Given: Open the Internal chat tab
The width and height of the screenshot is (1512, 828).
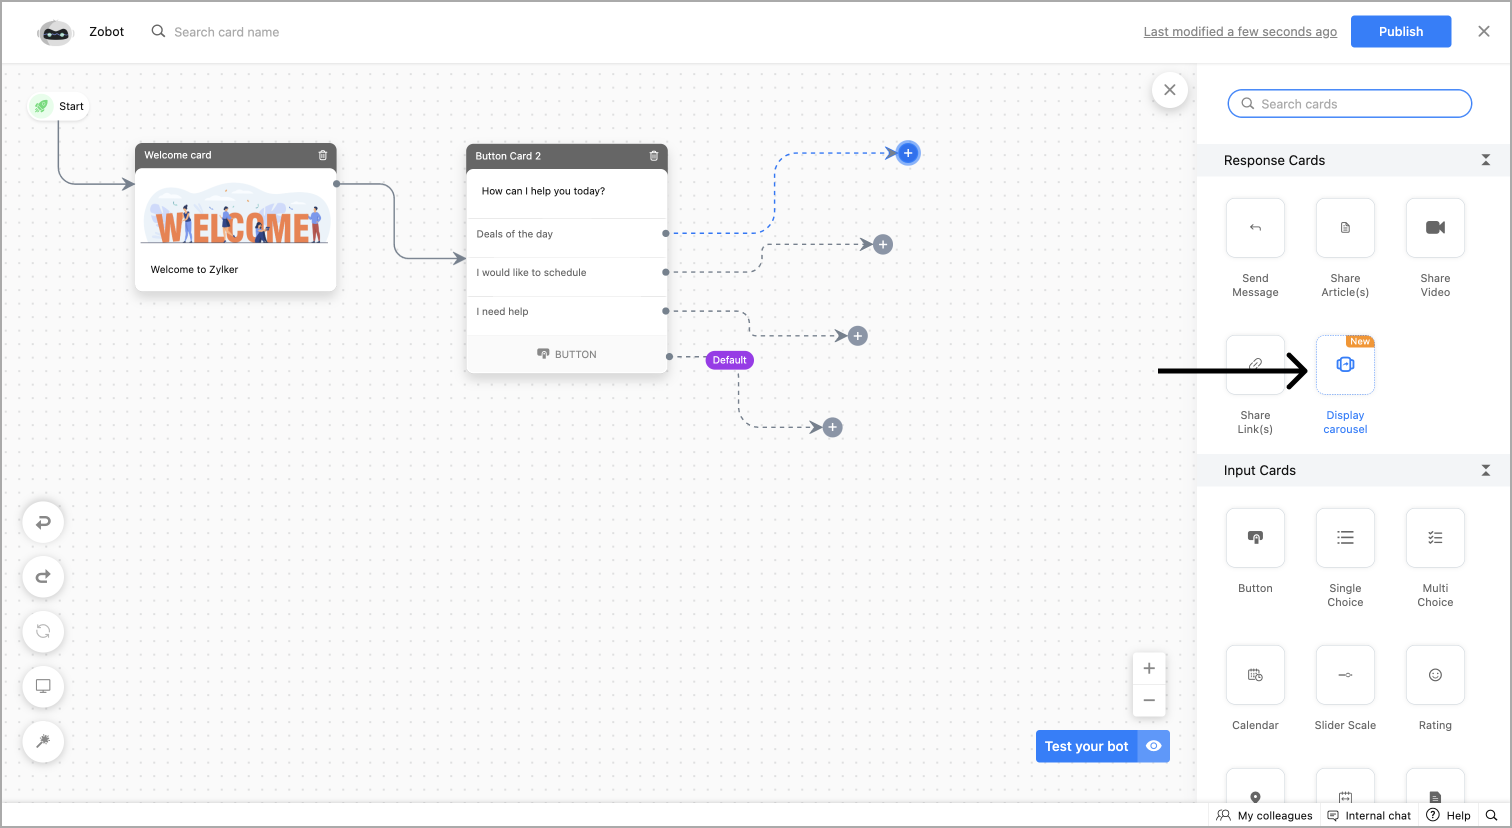Looking at the screenshot, I should [x=1369, y=816].
